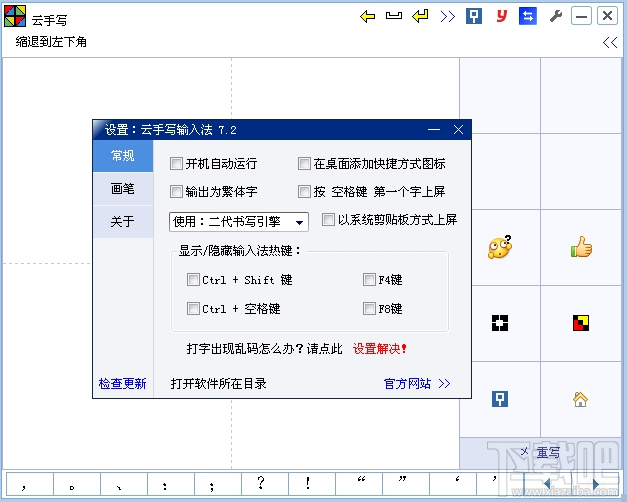This screenshot has width=627, height=502.
Task: Click 打开软件所在目录
Action: tap(218, 384)
